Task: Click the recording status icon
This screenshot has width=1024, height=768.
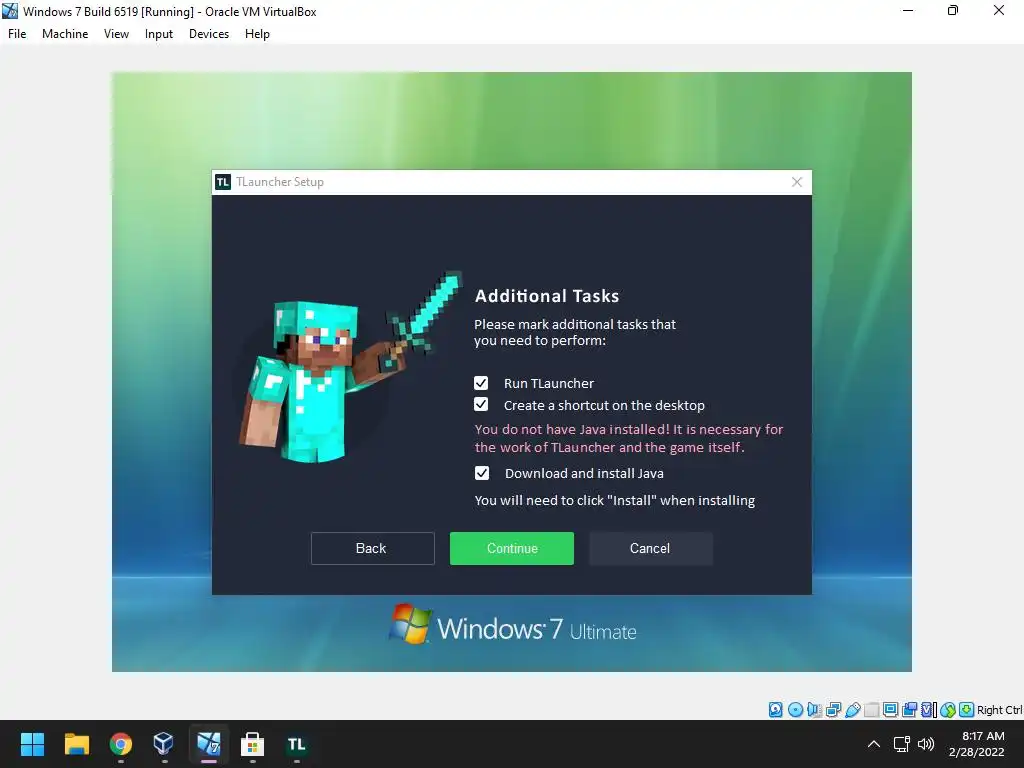Action: point(909,710)
